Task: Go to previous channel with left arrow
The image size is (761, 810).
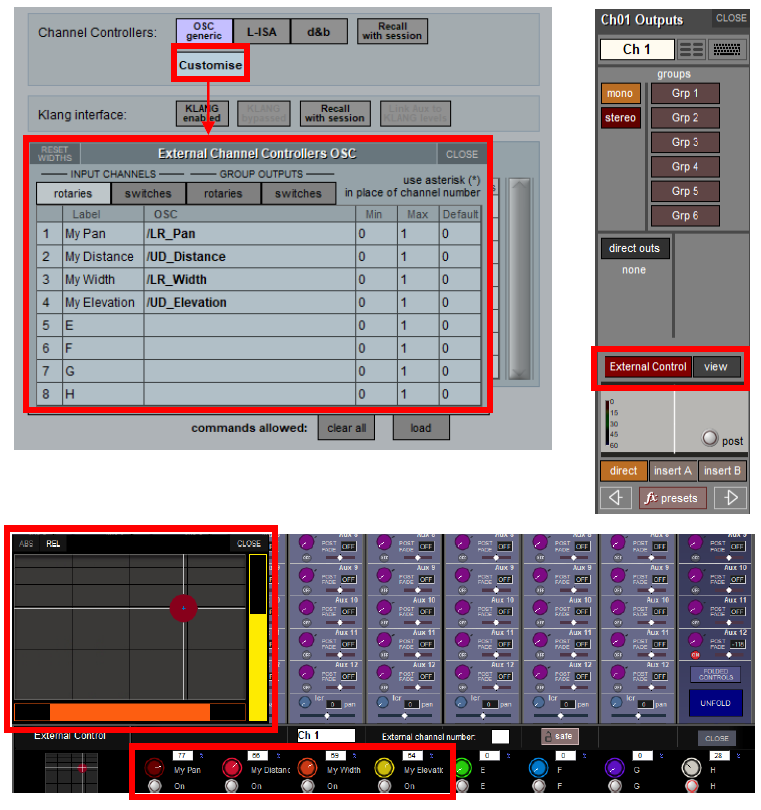Action: (616, 497)
